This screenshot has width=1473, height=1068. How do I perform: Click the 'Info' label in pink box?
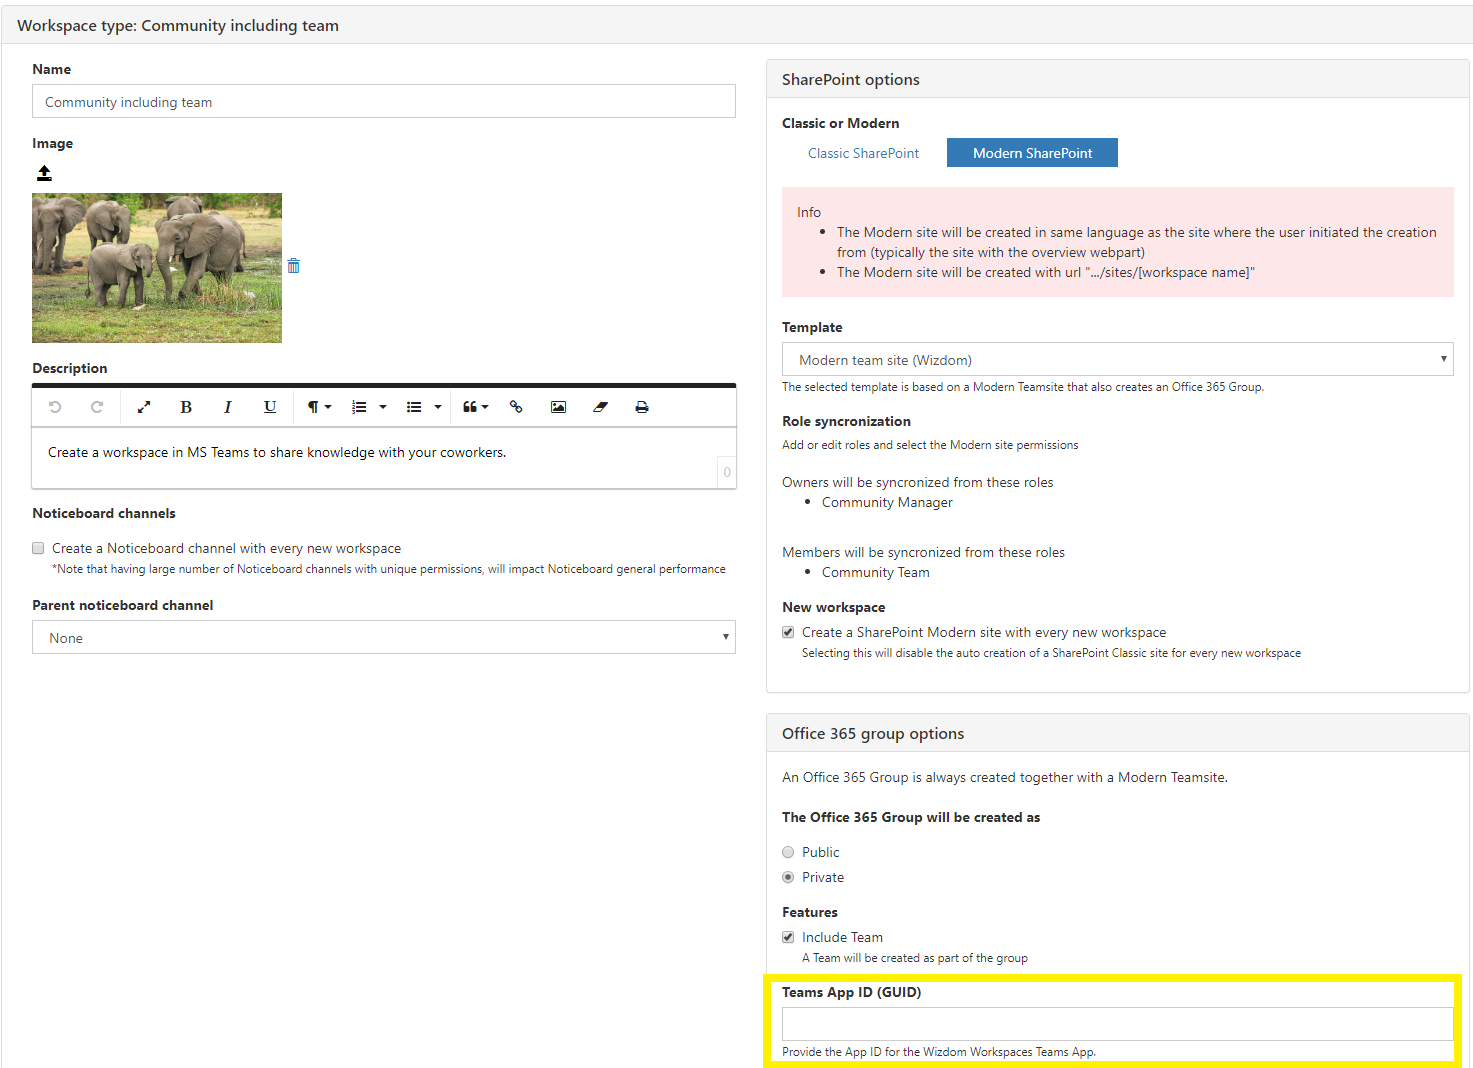[x=809, y=212]
